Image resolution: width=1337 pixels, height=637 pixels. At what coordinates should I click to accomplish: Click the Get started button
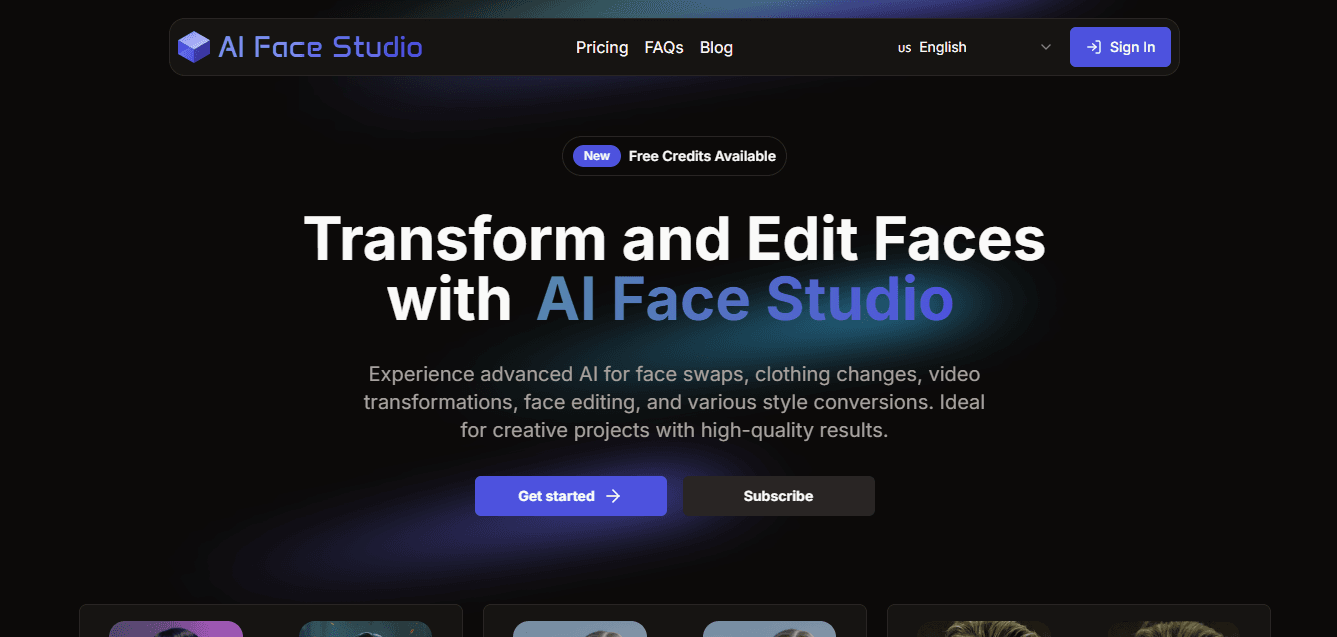(571, 496)
